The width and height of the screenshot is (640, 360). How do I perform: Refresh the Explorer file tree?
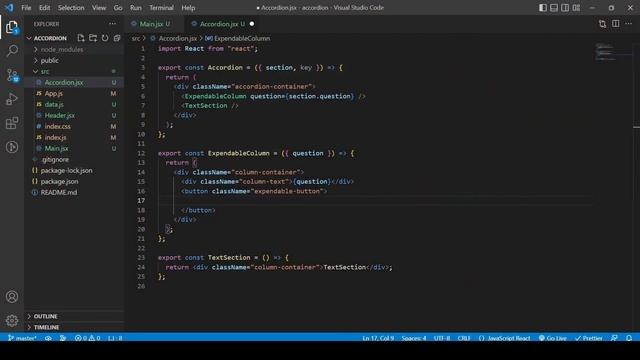pyautogui.click(x=105, y=38)
